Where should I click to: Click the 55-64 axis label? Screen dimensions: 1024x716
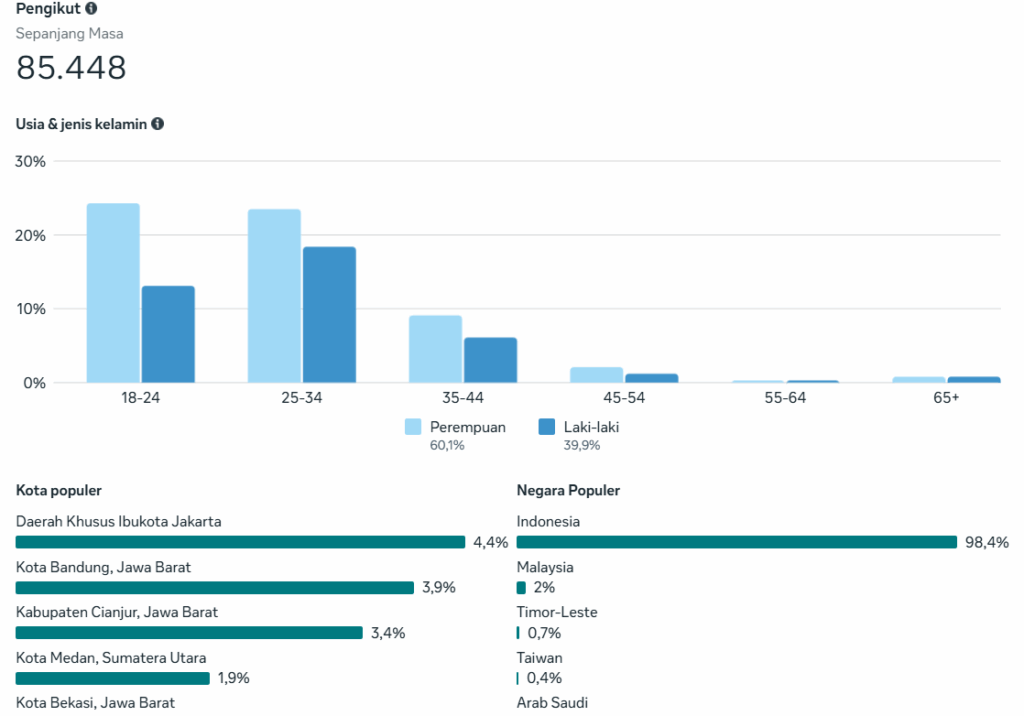tap(786, 397)
